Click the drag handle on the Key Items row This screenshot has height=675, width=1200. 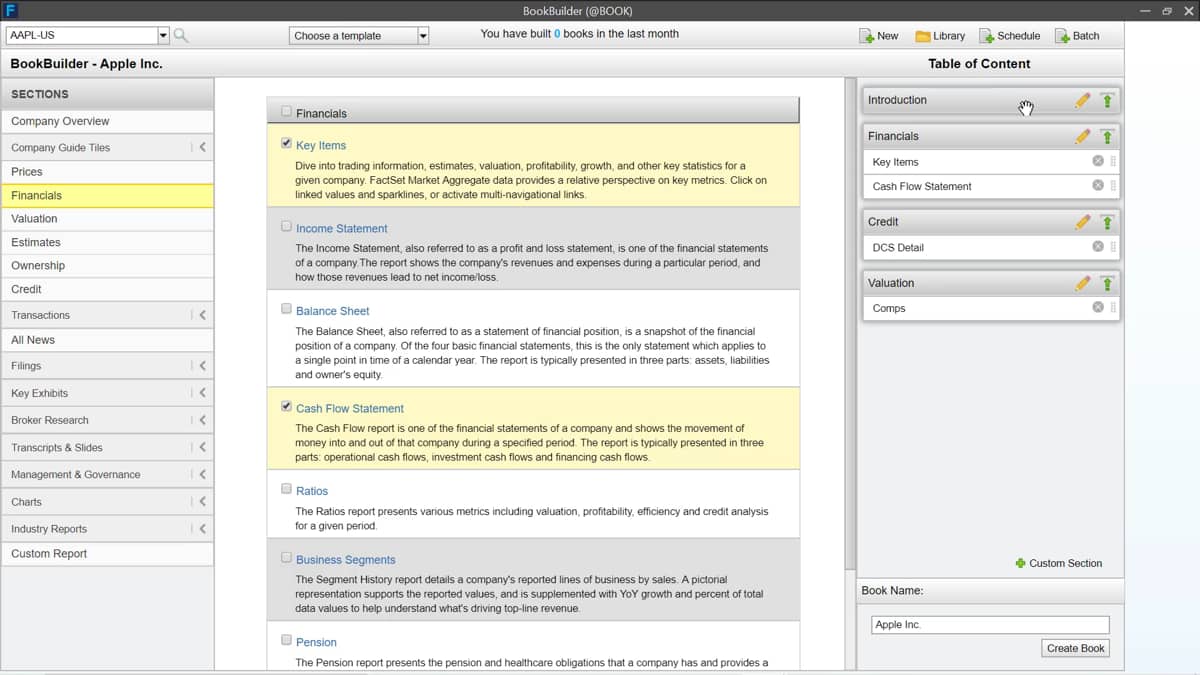1113,161
